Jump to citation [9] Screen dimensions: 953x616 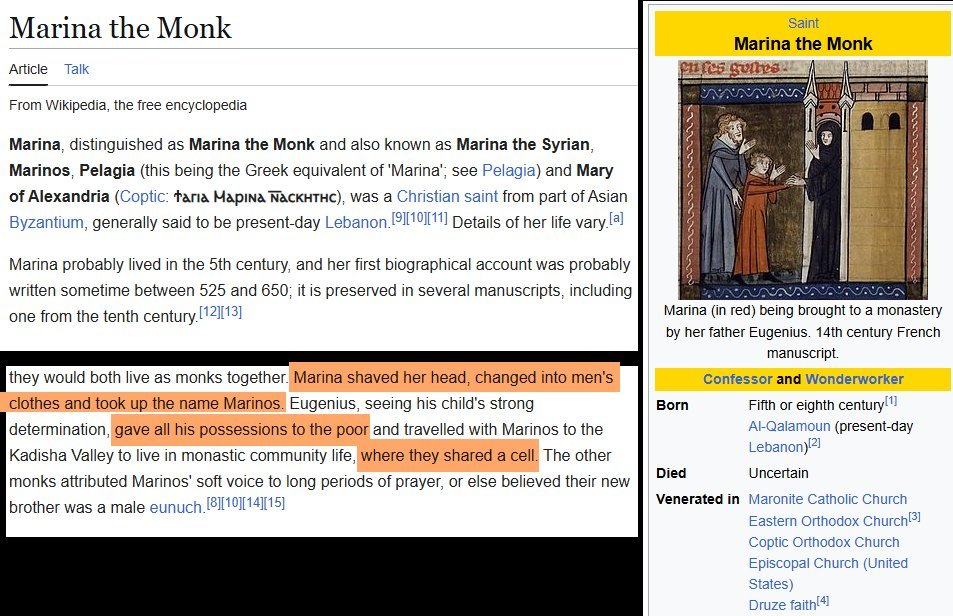398,217
